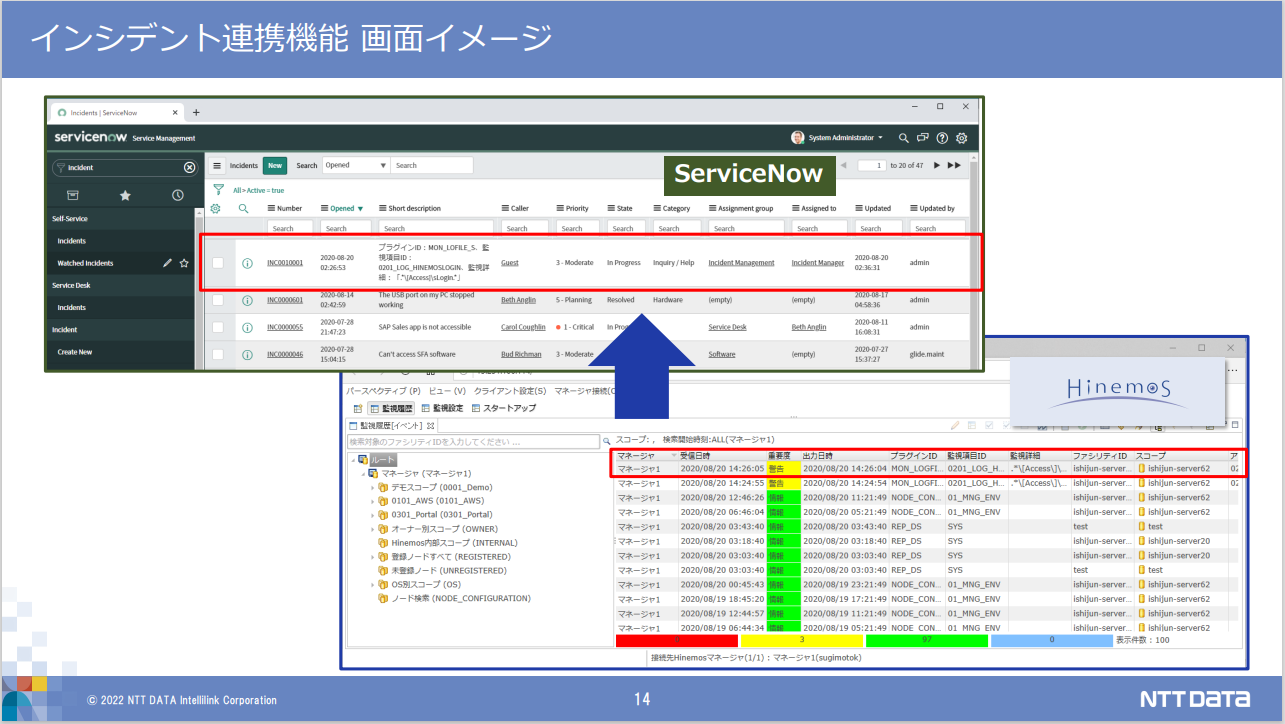Open Number column menu icon

[271, 209]
